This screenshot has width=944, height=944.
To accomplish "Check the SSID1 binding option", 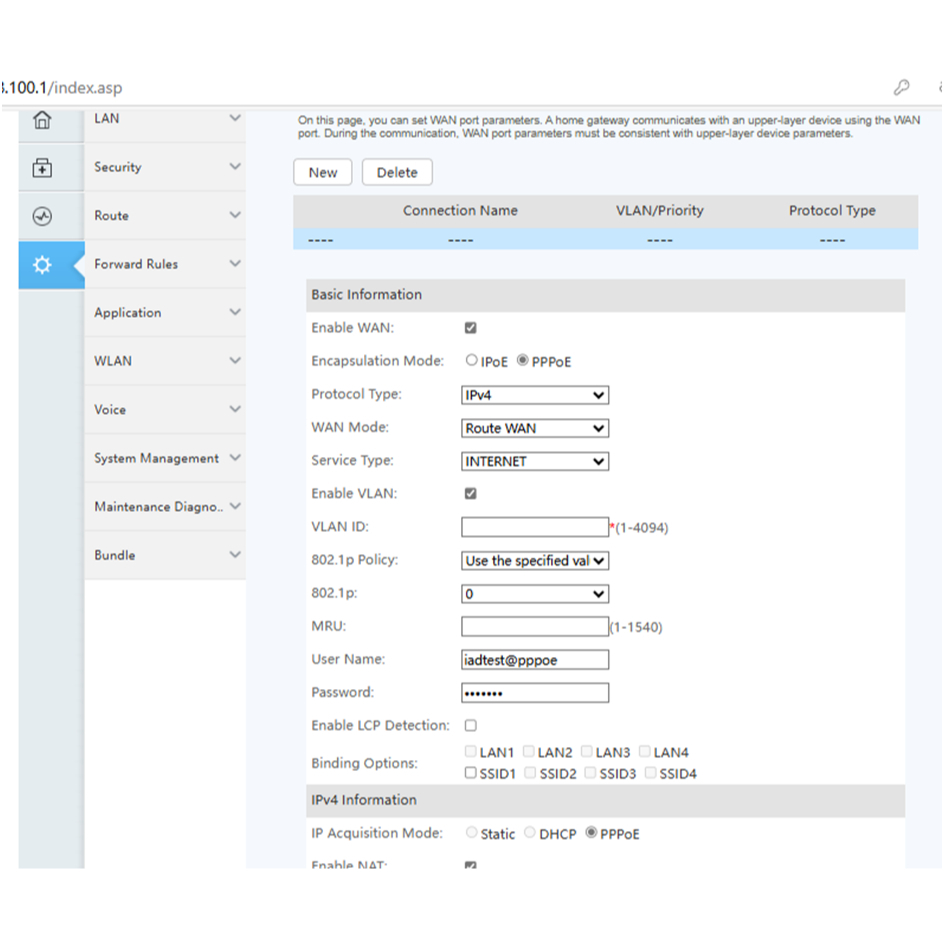I will coord(471,773).
